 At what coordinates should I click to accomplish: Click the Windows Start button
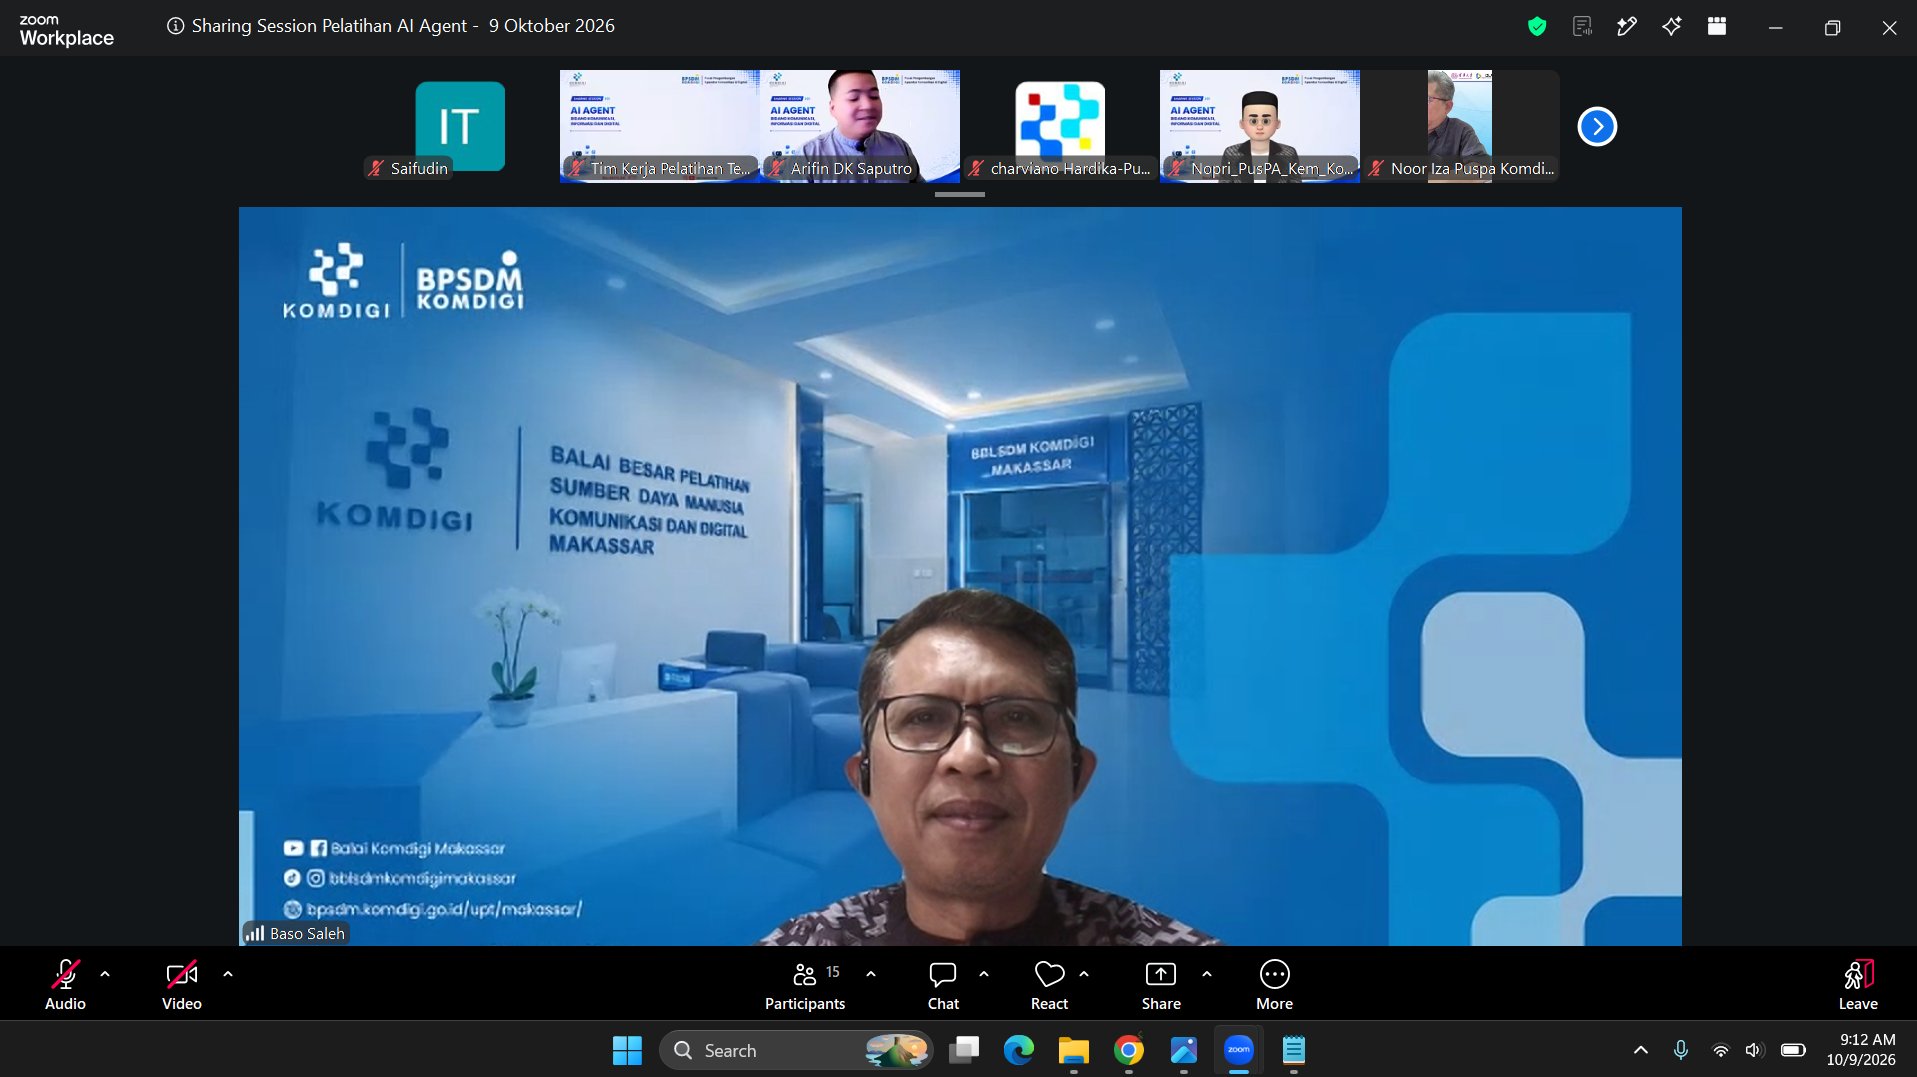(x=627, y=1050)
